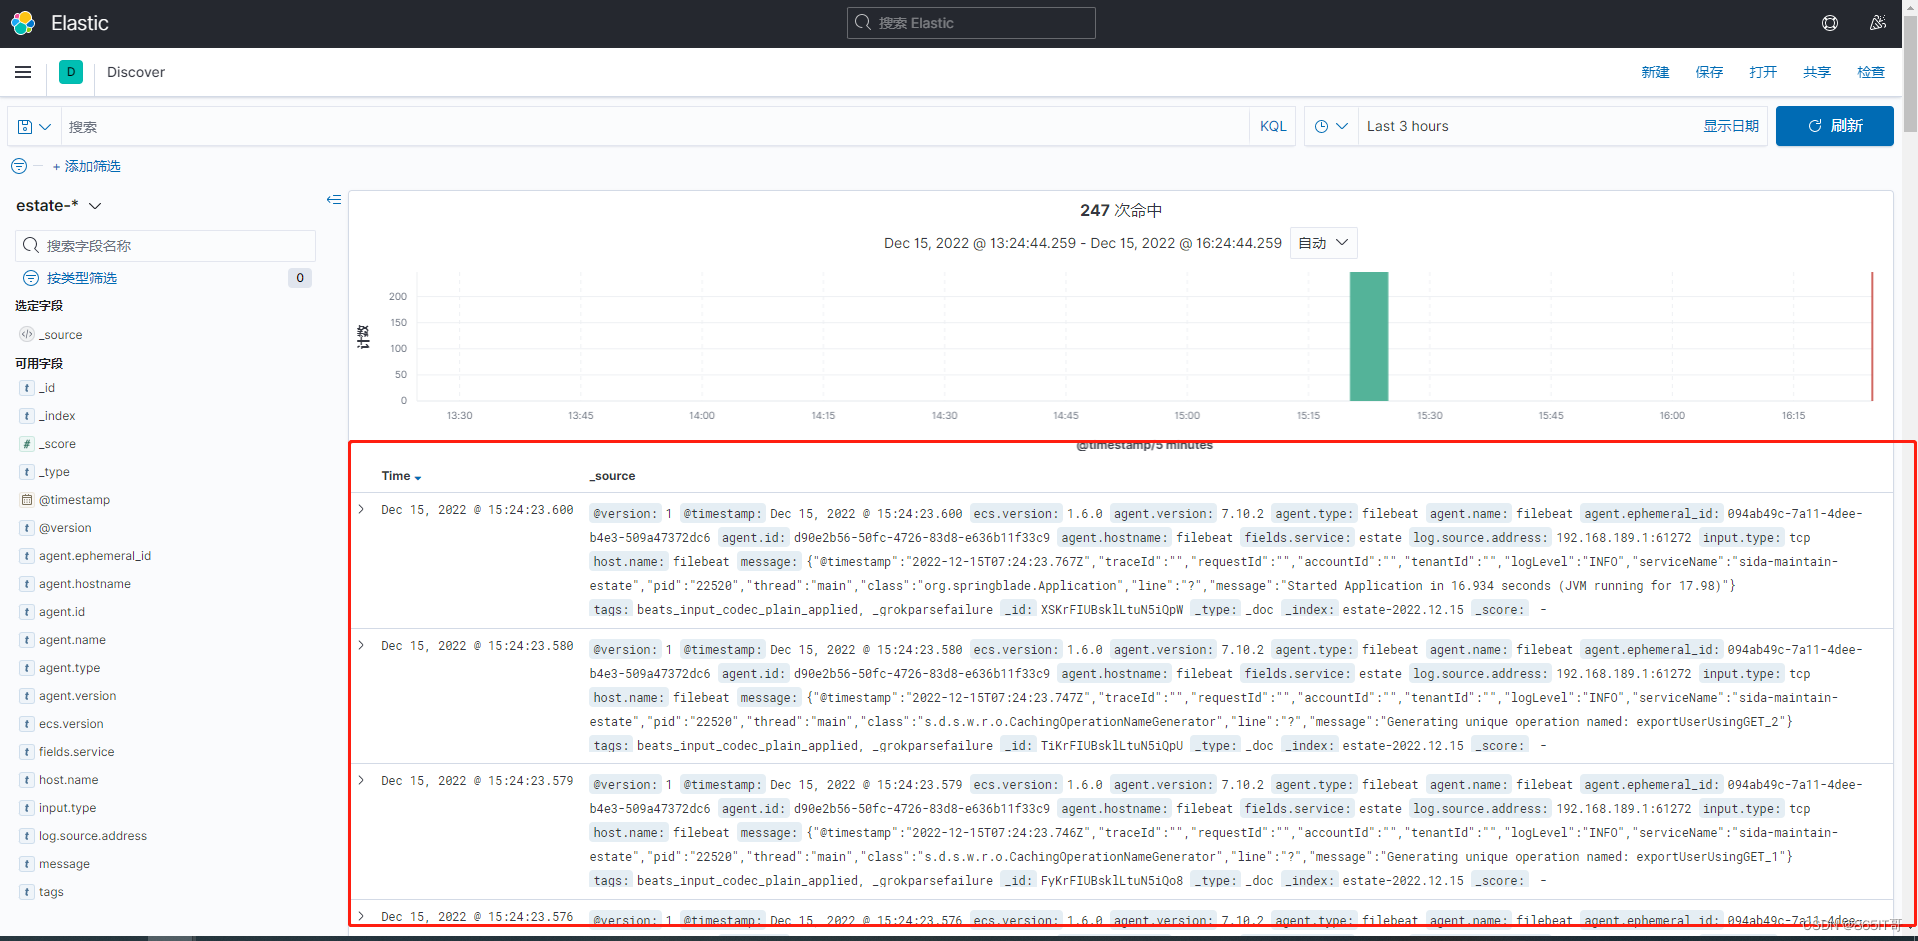Open the newsfeed celebration icon
1918x941 pixels.
tap(1878, 23)
